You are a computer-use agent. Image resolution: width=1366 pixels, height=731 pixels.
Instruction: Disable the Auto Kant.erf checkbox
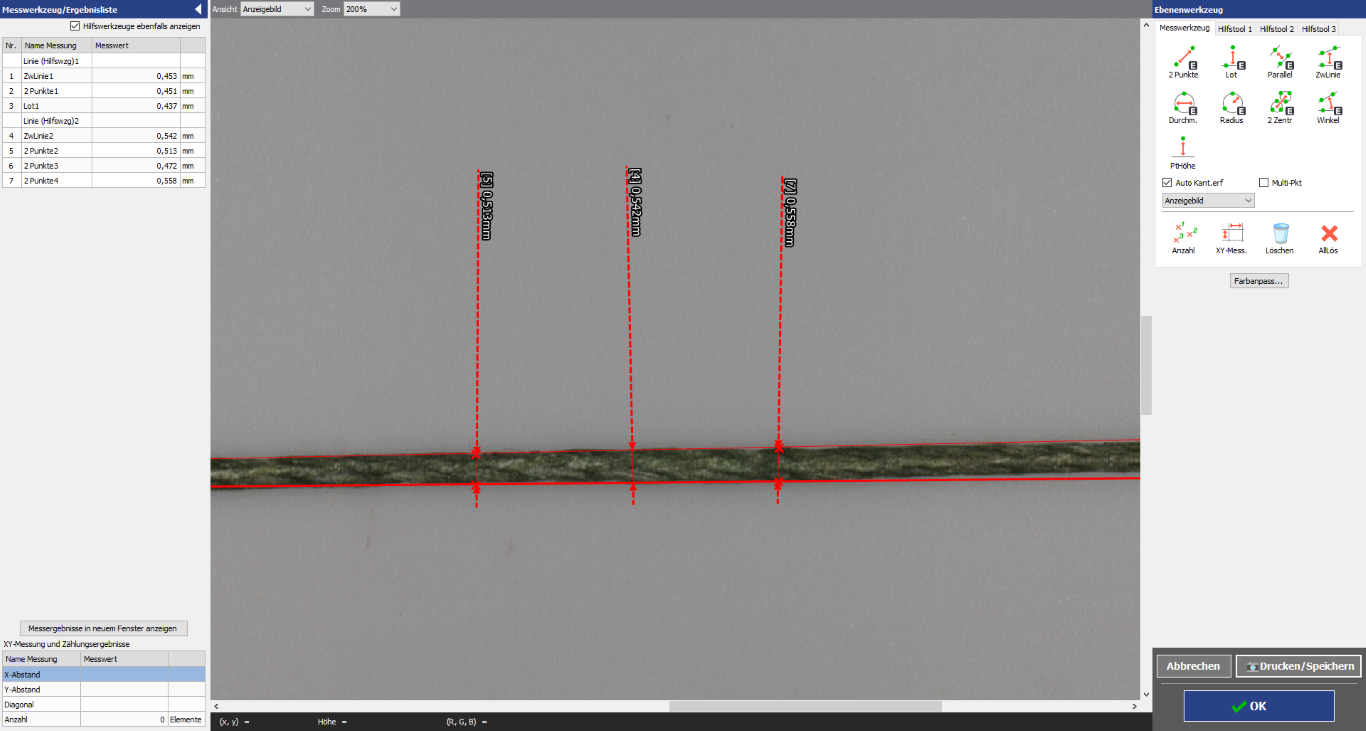[1167, 183]
